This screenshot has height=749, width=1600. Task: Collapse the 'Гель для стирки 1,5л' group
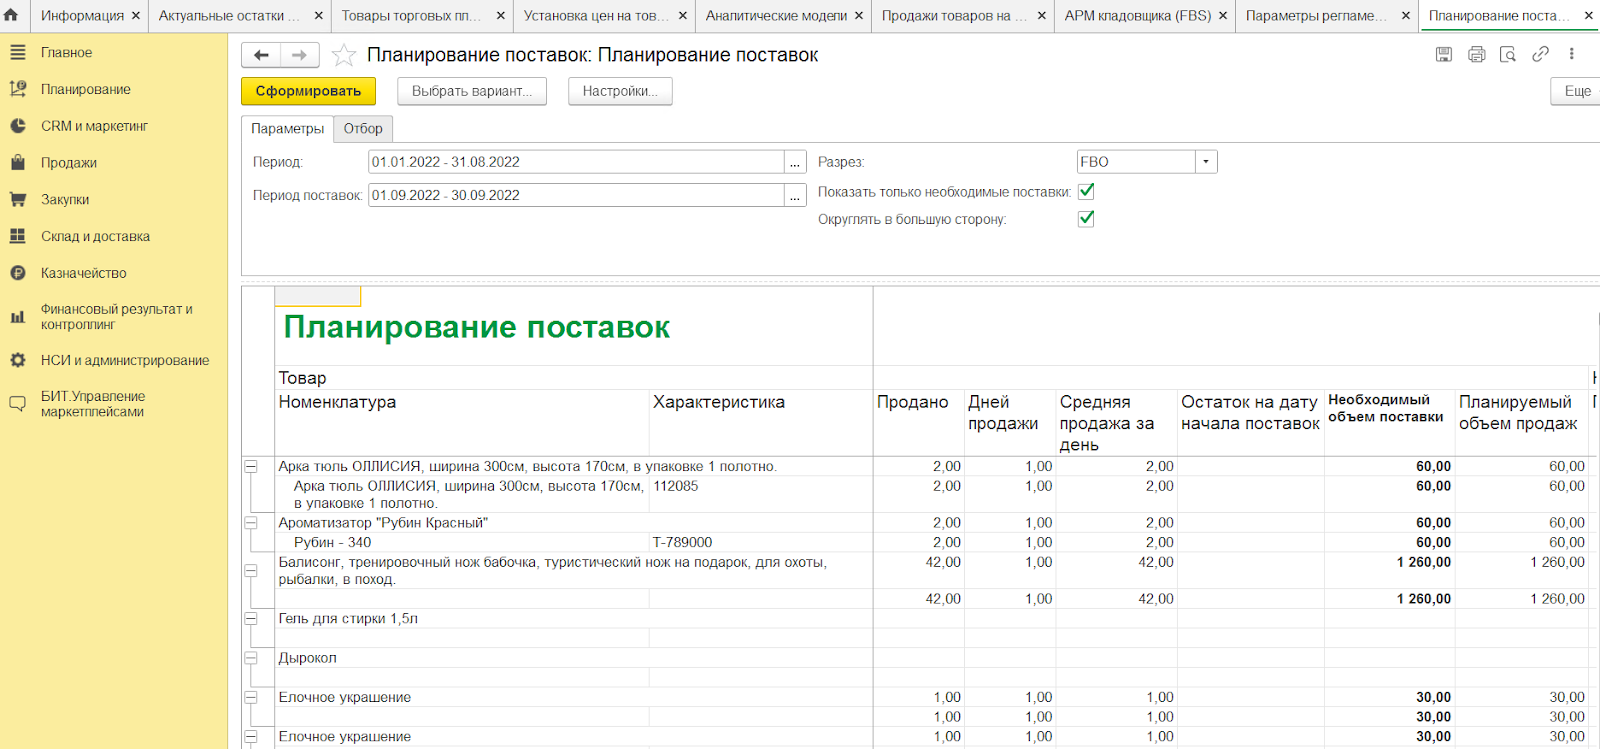point(251,619)
